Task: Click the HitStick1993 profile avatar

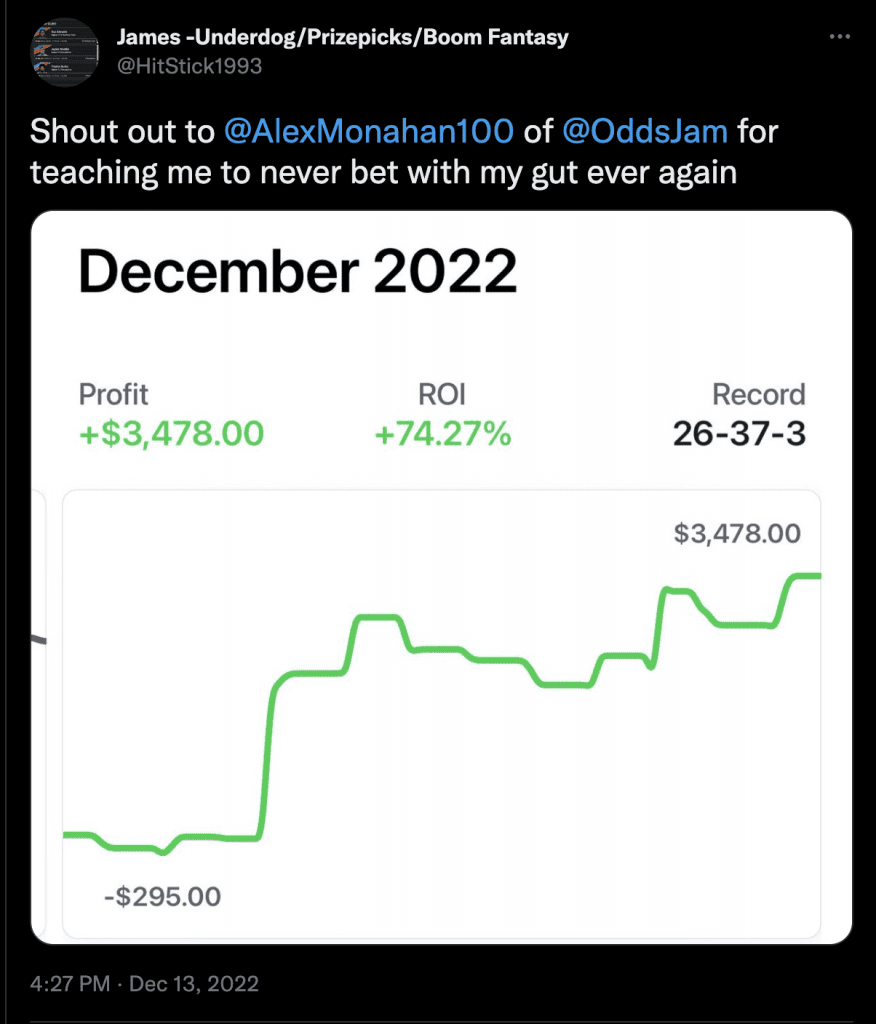Action: (65, 52)
